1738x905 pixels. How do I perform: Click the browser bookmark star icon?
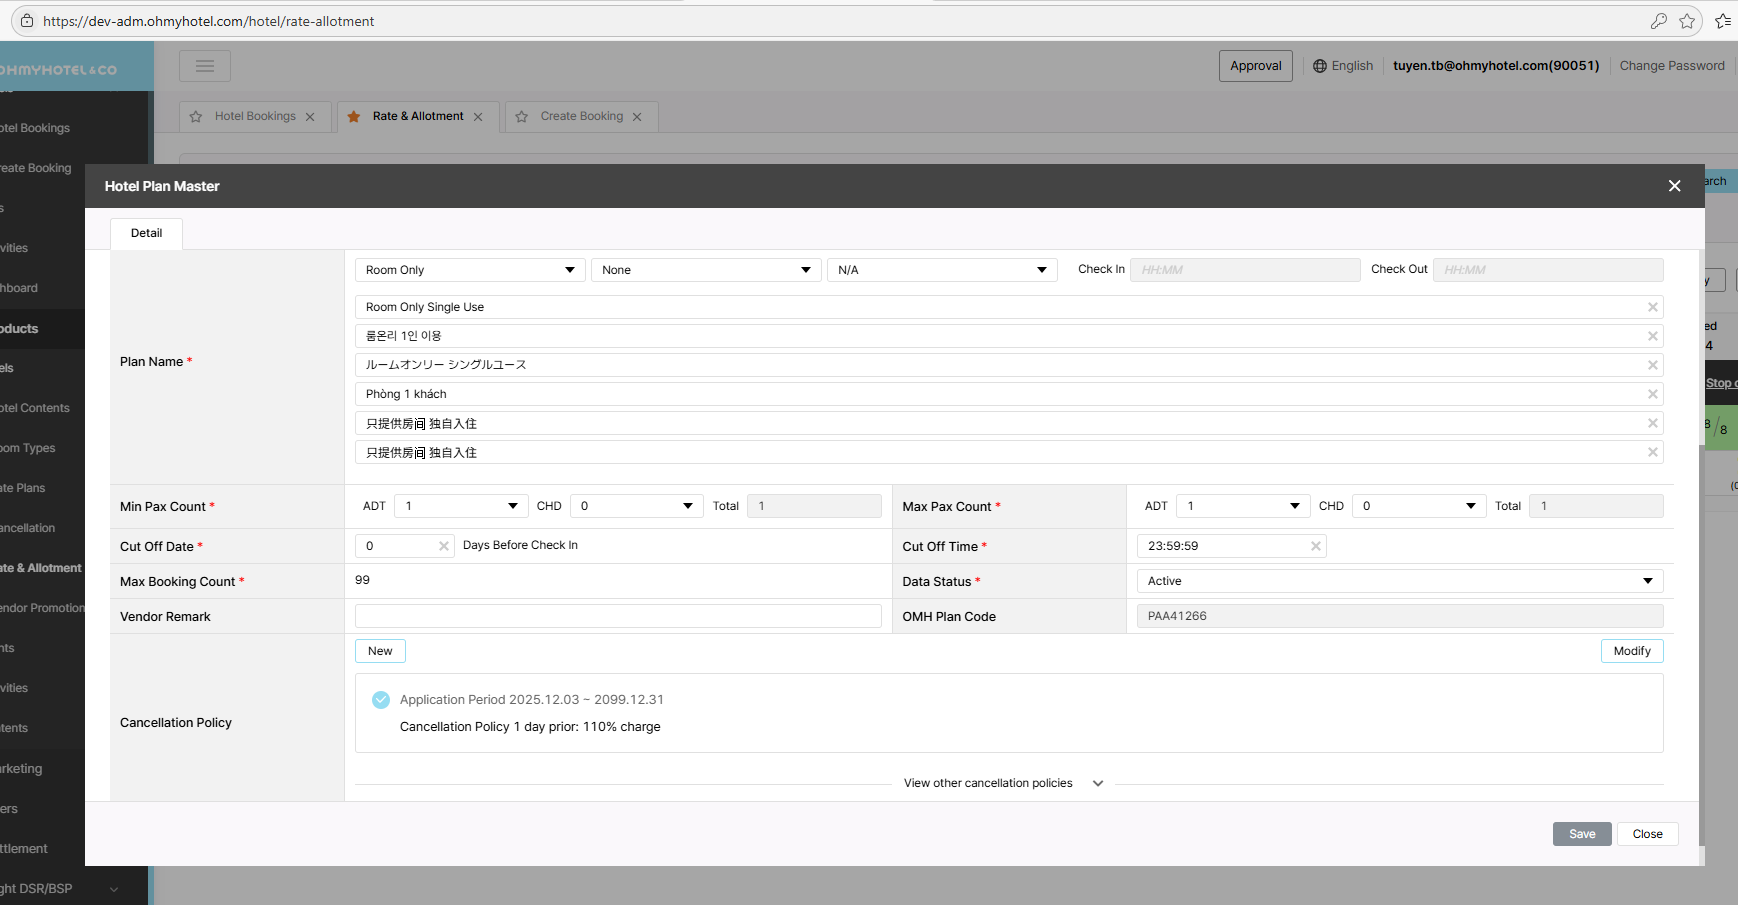point(1687,21)
